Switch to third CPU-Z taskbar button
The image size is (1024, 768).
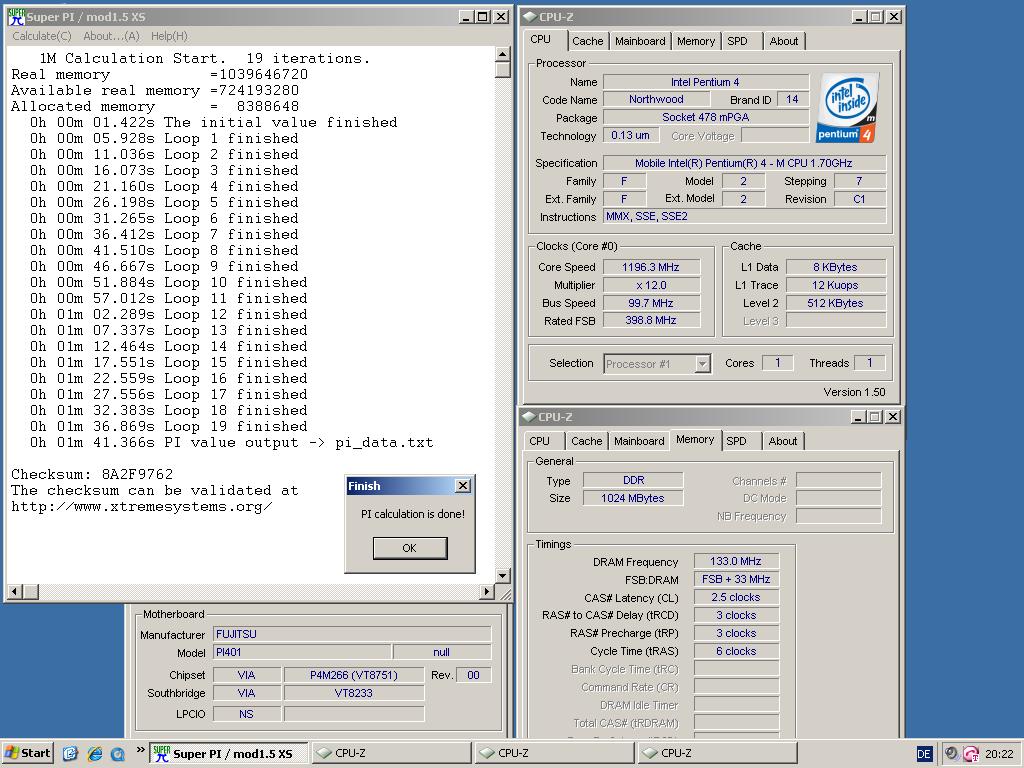(717, 754)
